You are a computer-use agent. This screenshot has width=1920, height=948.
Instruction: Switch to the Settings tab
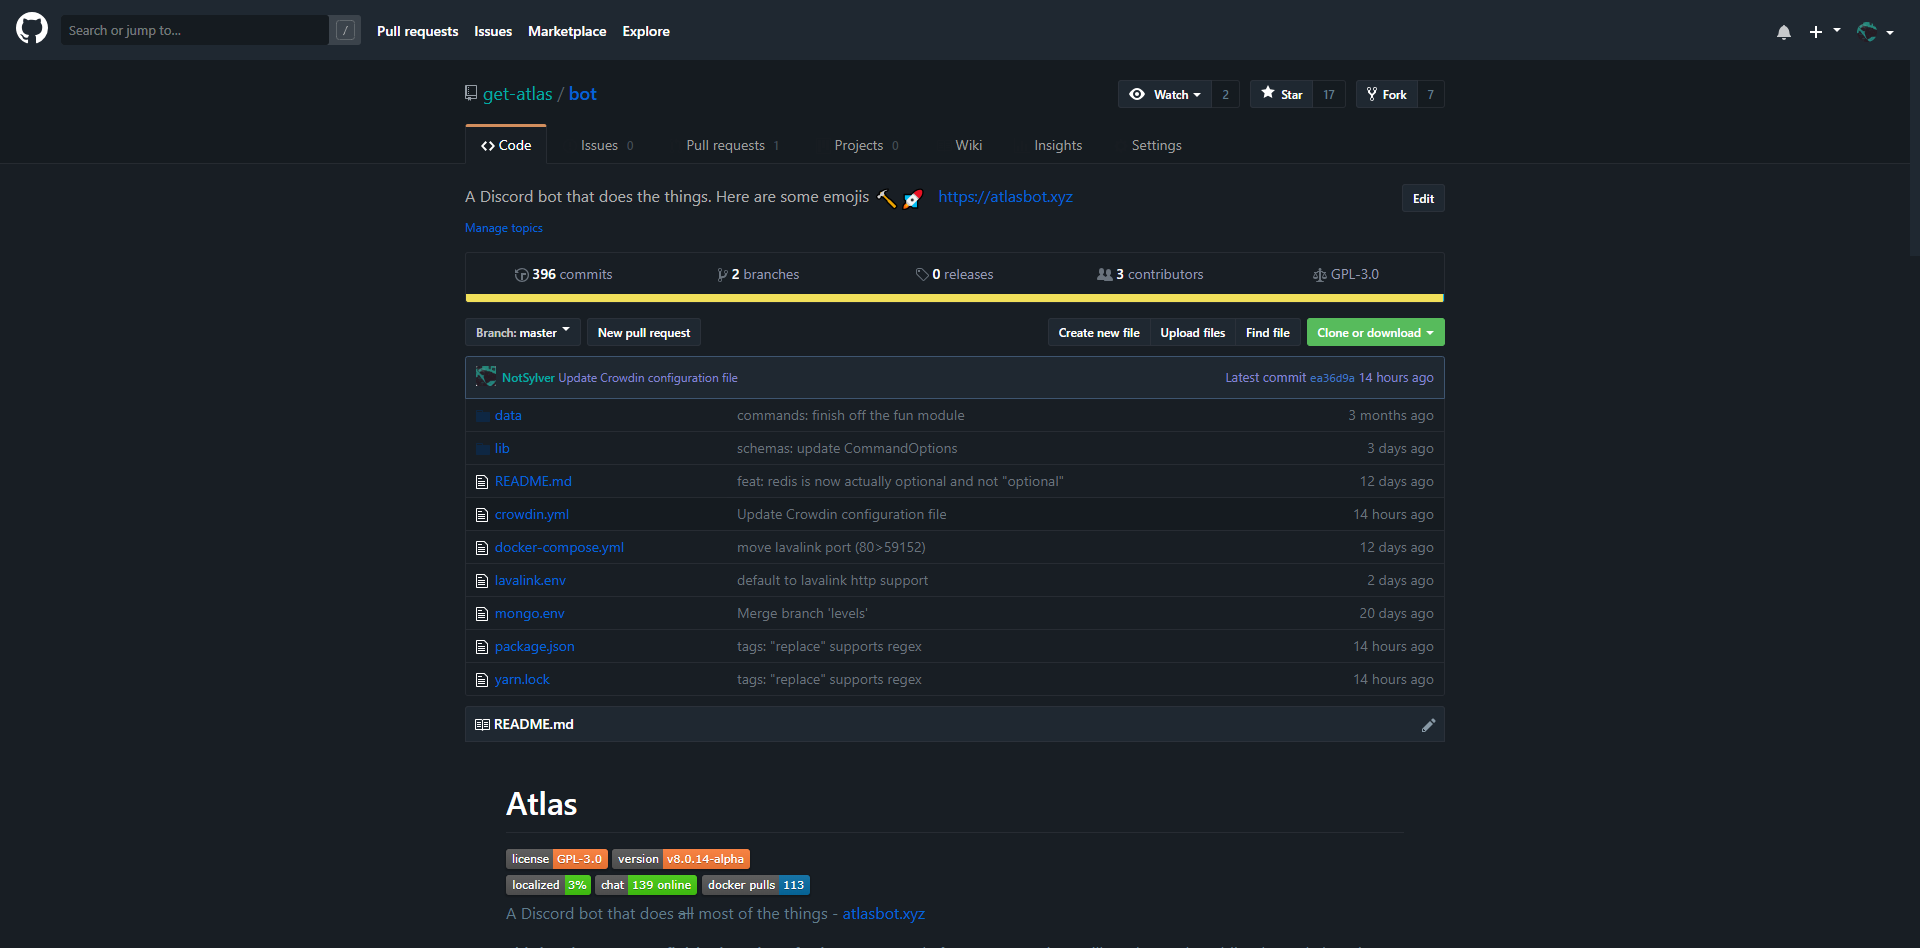click(x=1157, y=145)
